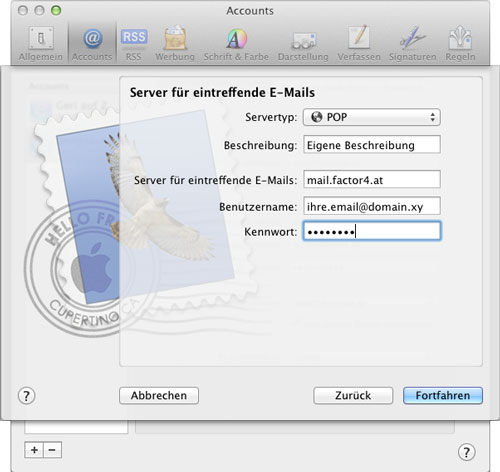Viewport: 500px width, 472px height.
Task: Remove account with the minus button
Action: tap(52, 450)
